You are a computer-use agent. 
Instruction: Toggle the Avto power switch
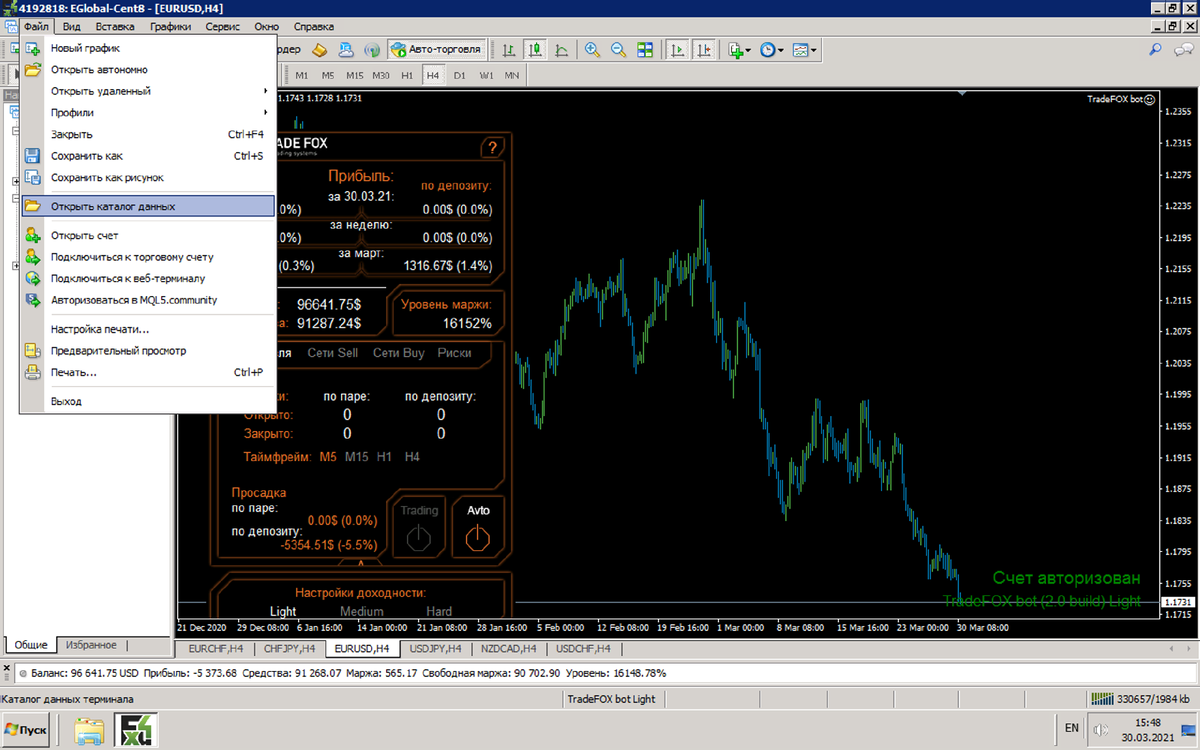tap(479, 538)
